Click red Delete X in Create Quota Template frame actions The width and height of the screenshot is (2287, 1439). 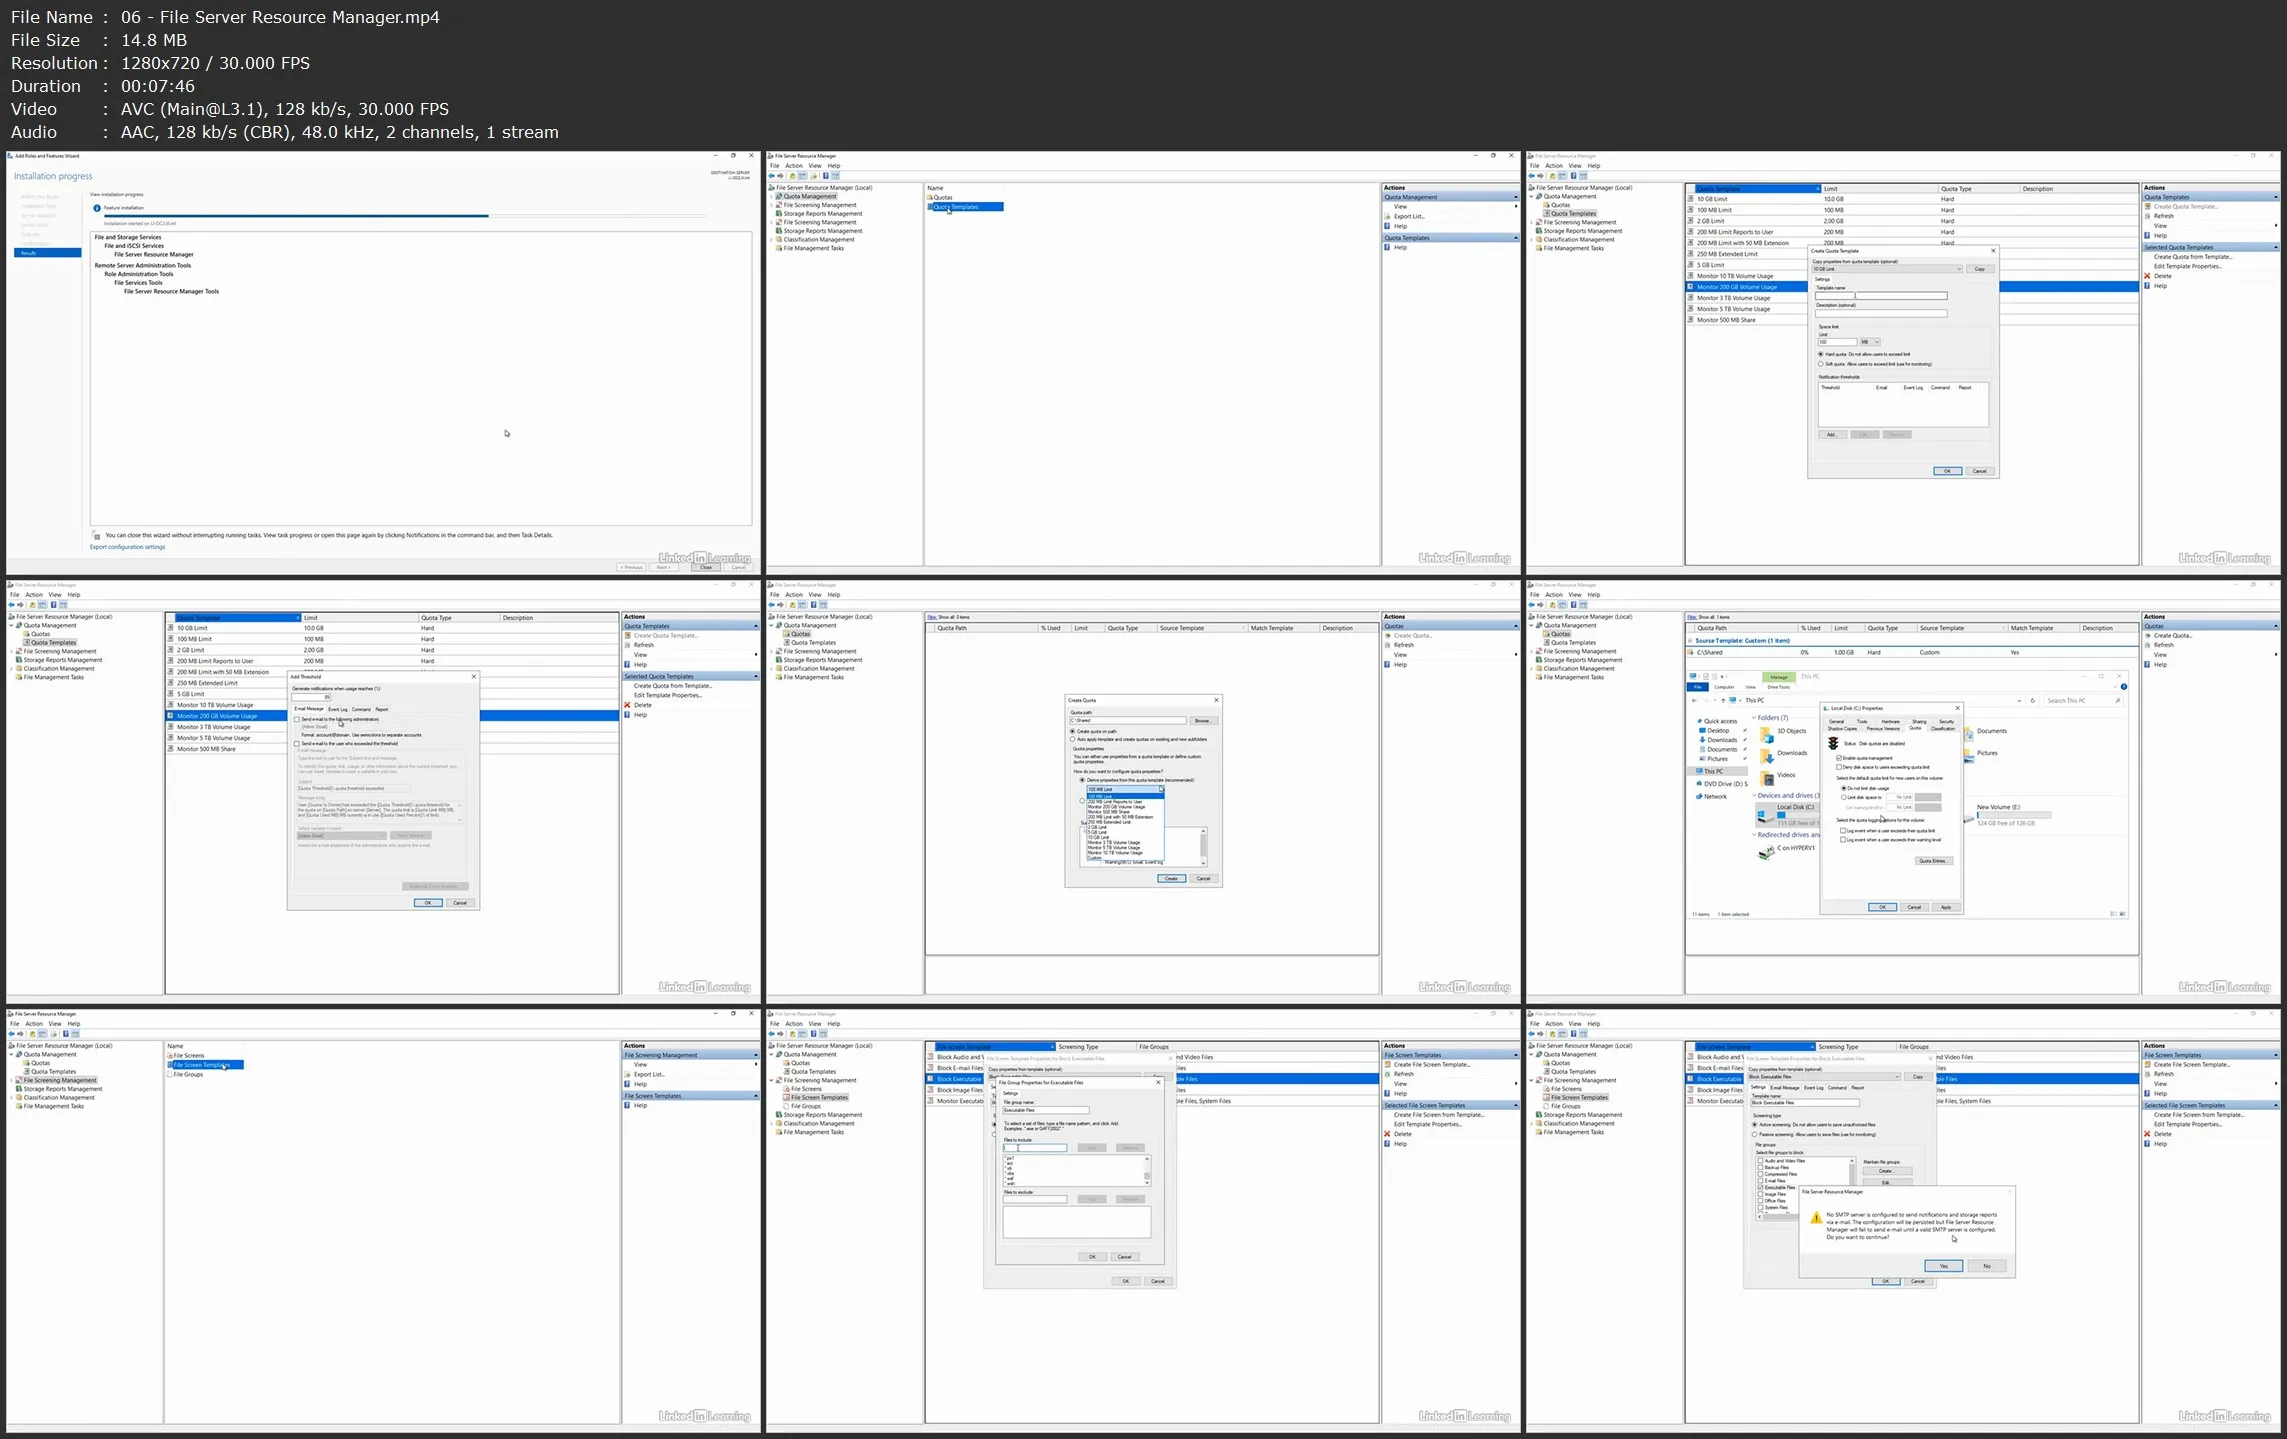tap(2147, 276)
